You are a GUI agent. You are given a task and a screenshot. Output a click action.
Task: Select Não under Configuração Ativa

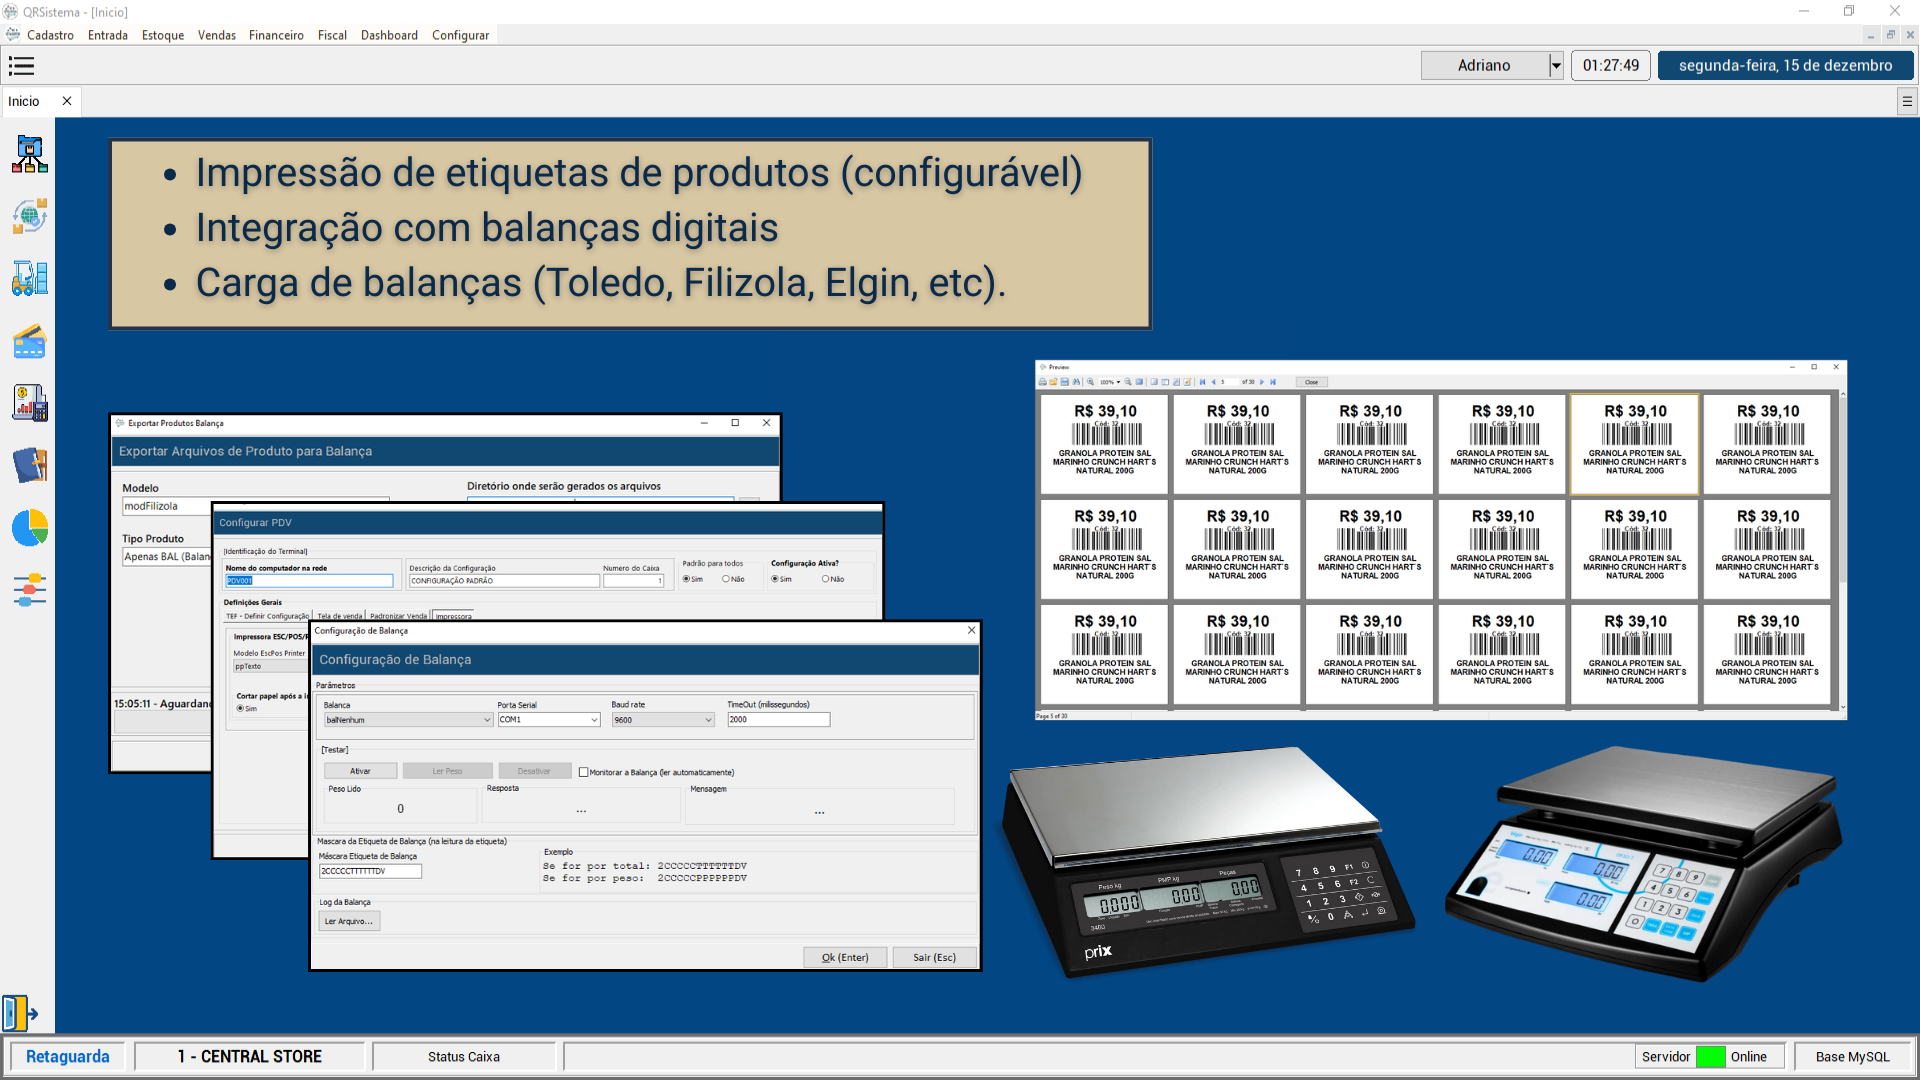826,579
